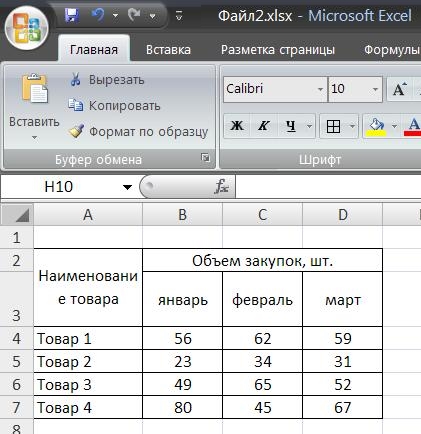Screen dimensions: 421x434
Task: Save the workbook via the floppy icon
Action: 72,15
